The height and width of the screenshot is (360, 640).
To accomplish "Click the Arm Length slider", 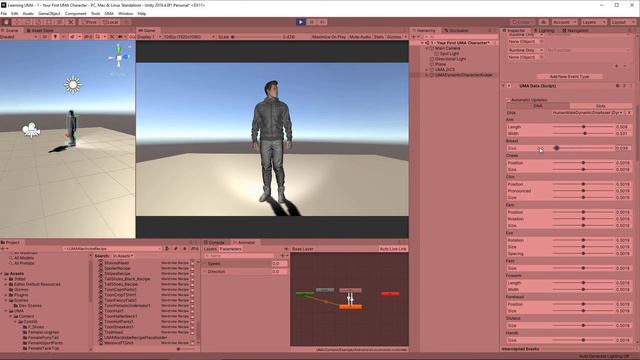I will [x=583, y=127].
